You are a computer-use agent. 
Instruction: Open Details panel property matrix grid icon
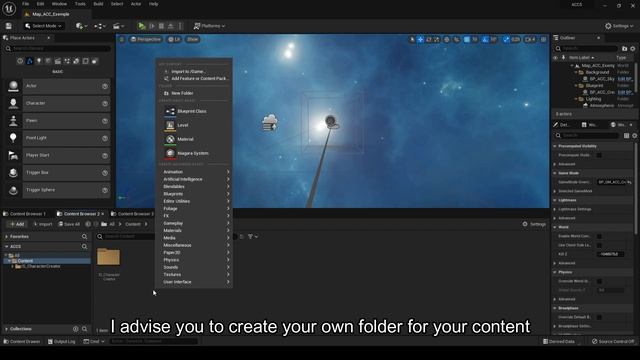627,136
